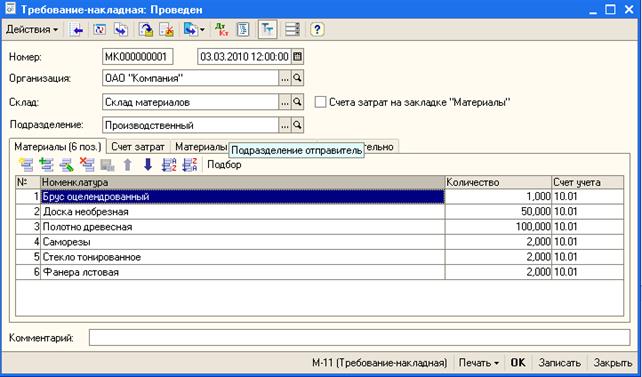
Task: Select the Саморезы row in table
Action: pos(319,242)
